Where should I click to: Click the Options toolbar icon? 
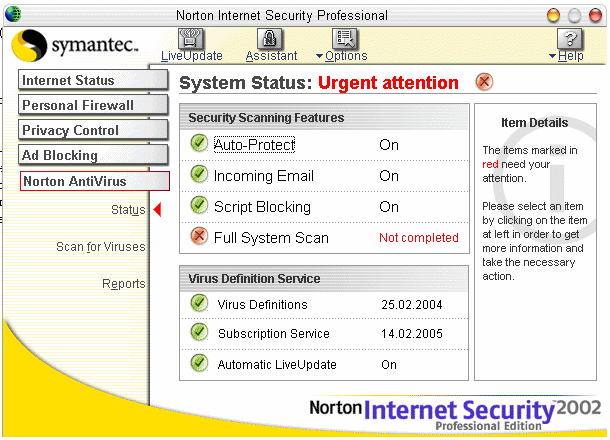click(x=345, y=39)
